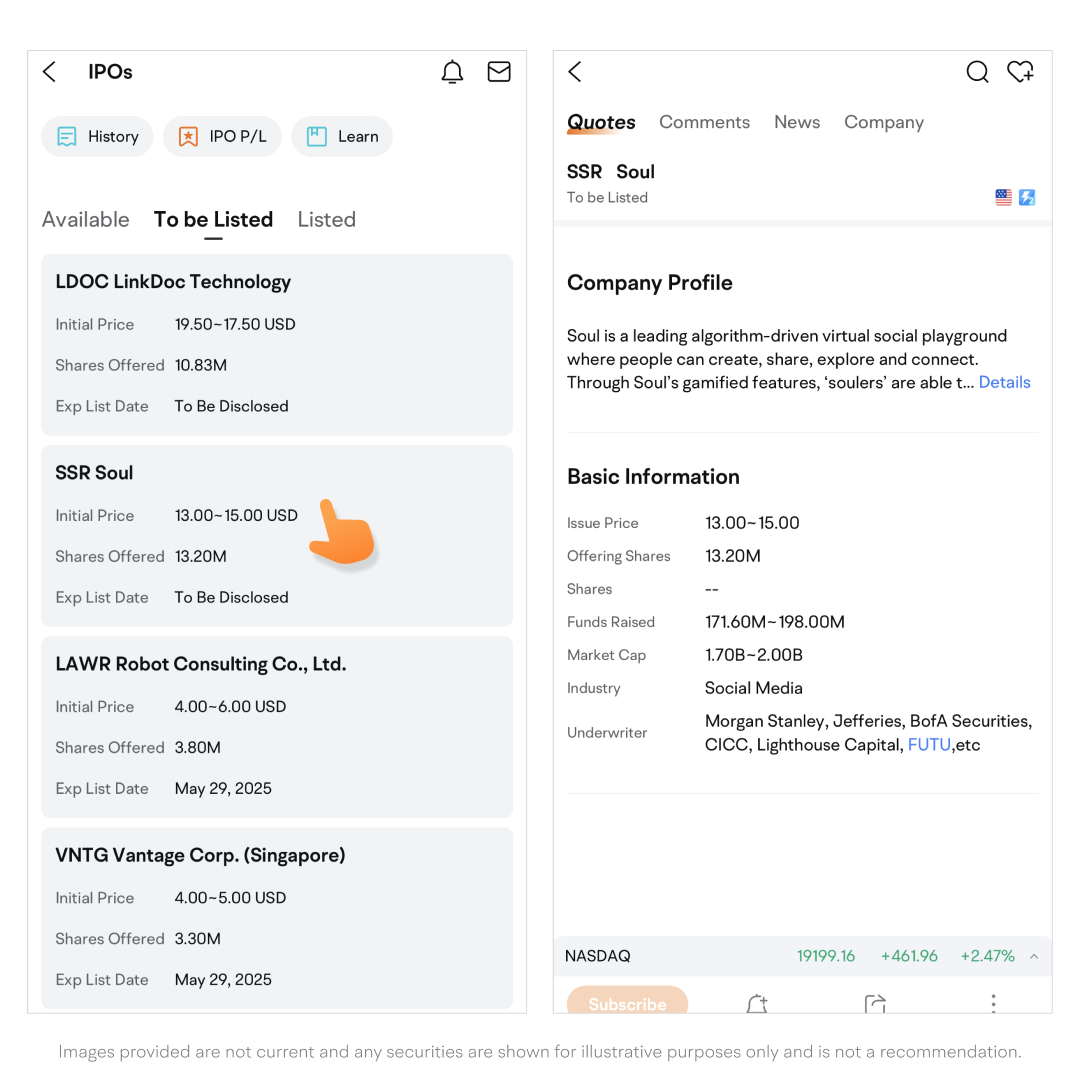The width and height of the screenshot is (1080, 1081).
Task: Open the Comments tab
Action: (704, 122)
